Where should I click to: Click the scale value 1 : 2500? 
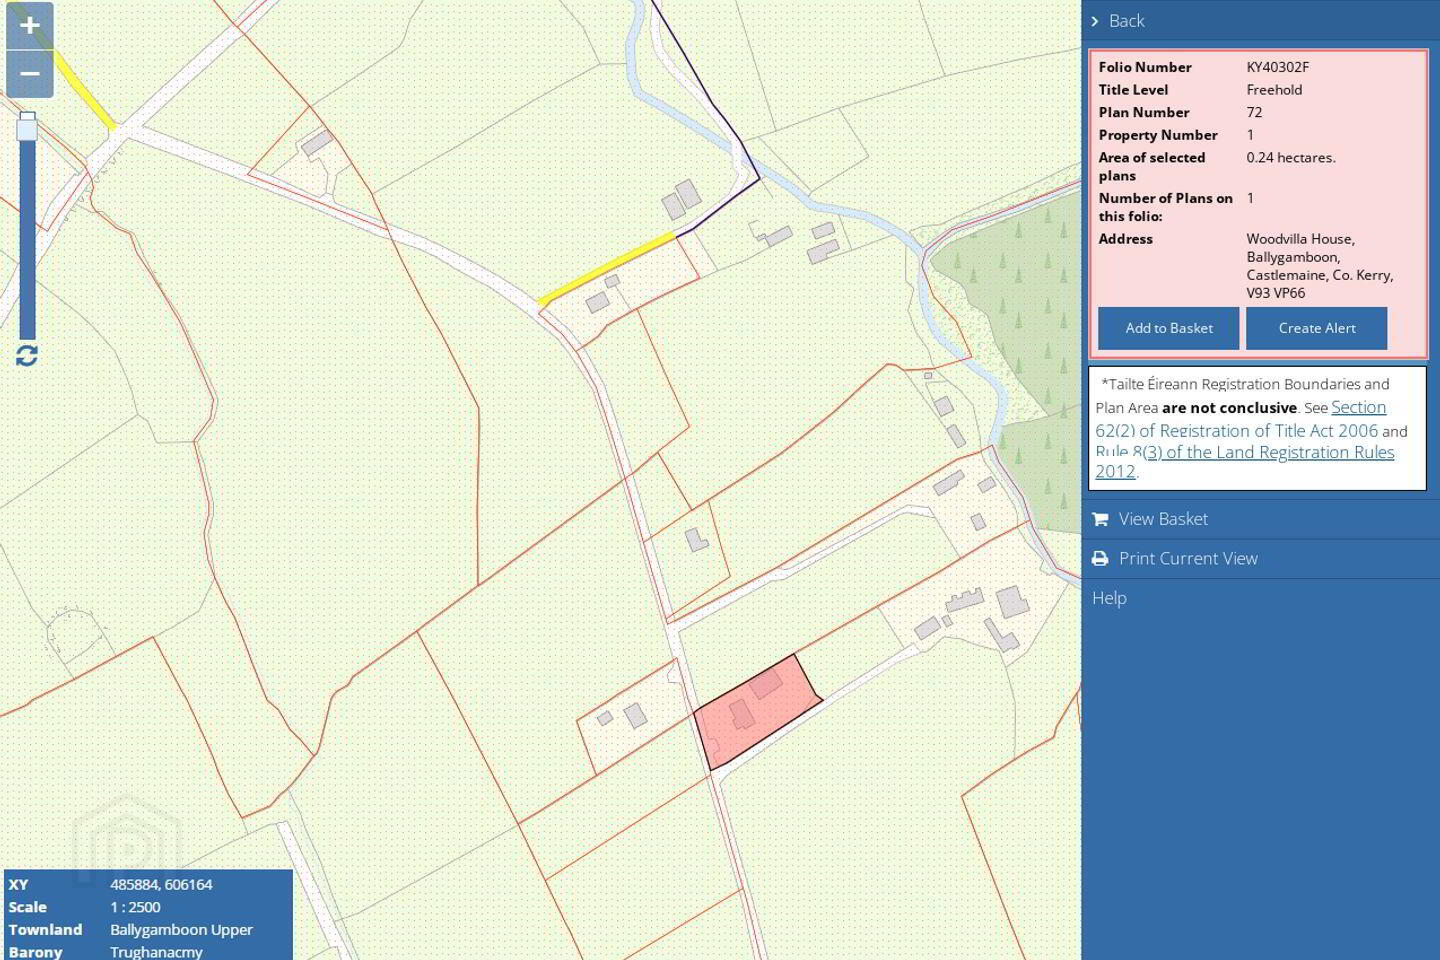coord(135,907)
